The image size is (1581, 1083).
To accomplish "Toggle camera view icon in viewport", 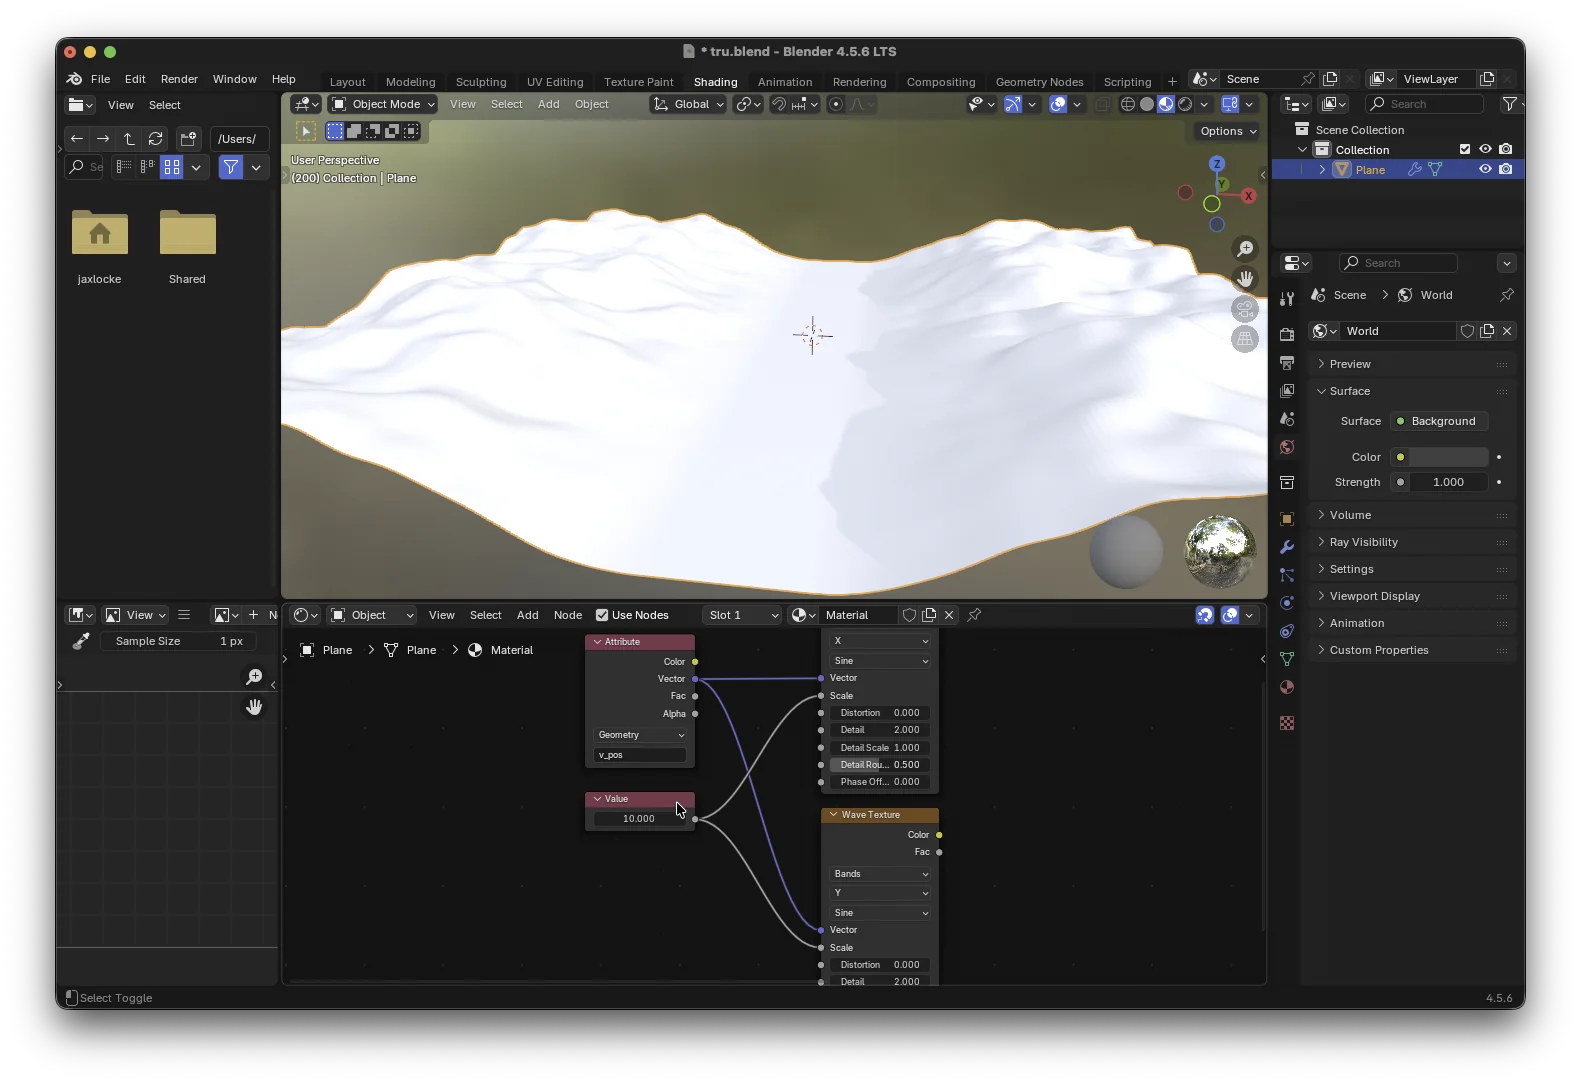I will click(1245, 309).
